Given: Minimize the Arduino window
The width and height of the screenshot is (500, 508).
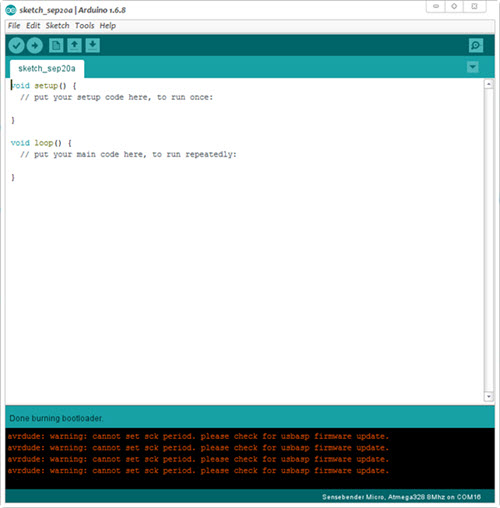Looking at the screenshot, I should tap(436, 6).
